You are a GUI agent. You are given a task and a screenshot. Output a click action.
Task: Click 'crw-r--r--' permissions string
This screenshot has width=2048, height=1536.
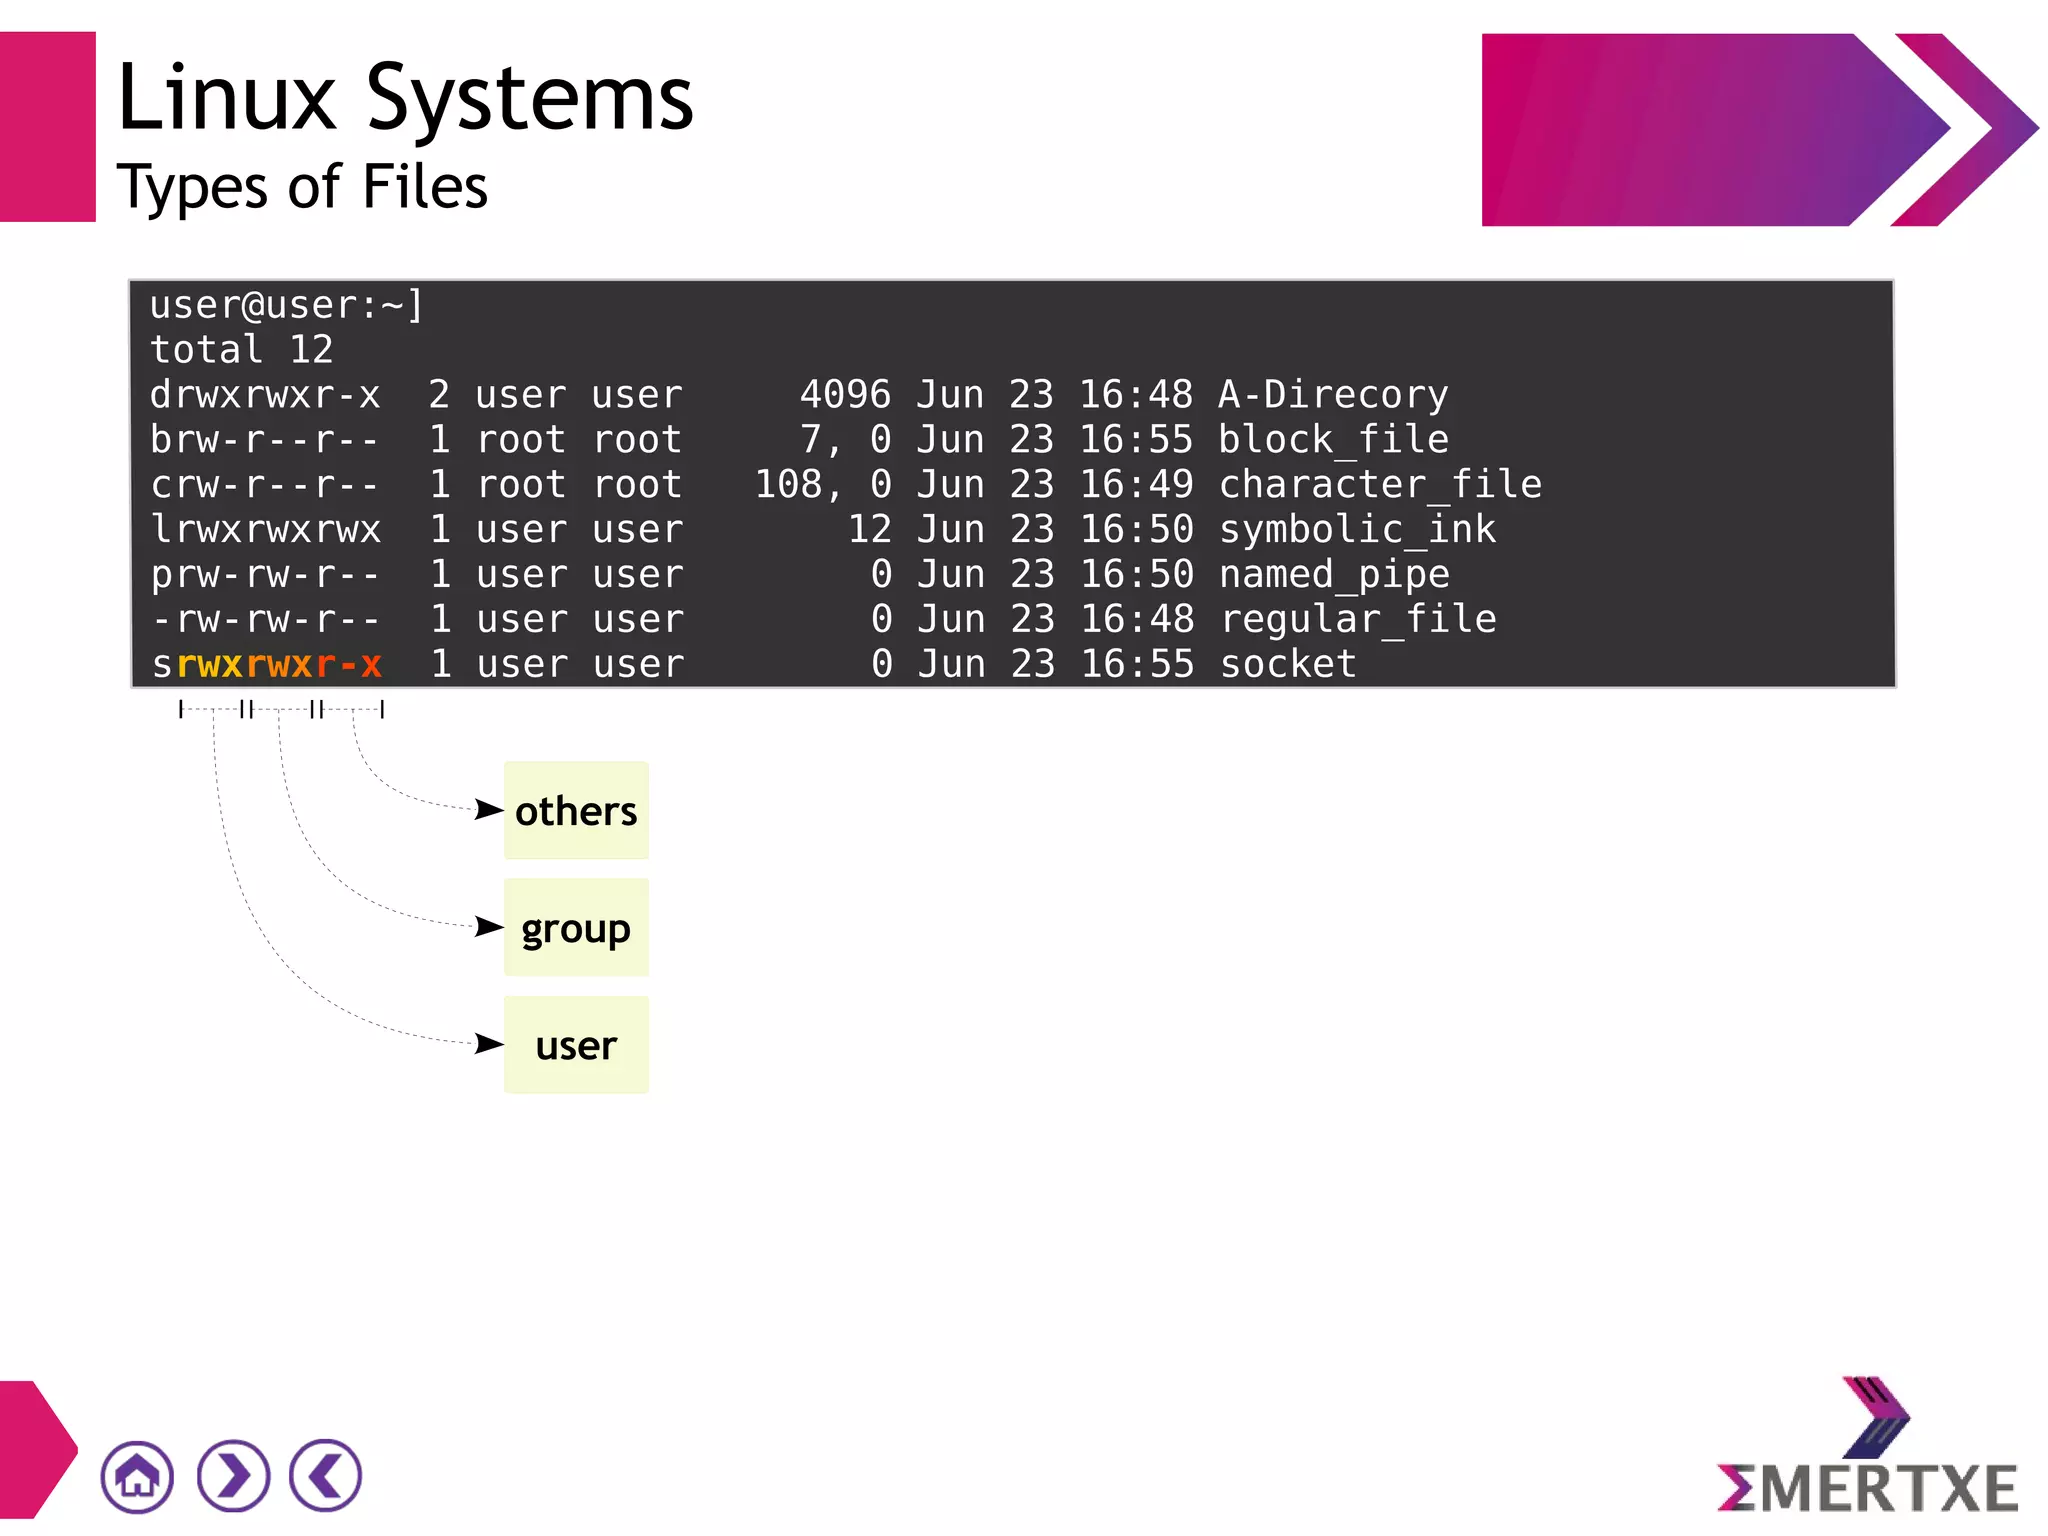coord(265,485)
